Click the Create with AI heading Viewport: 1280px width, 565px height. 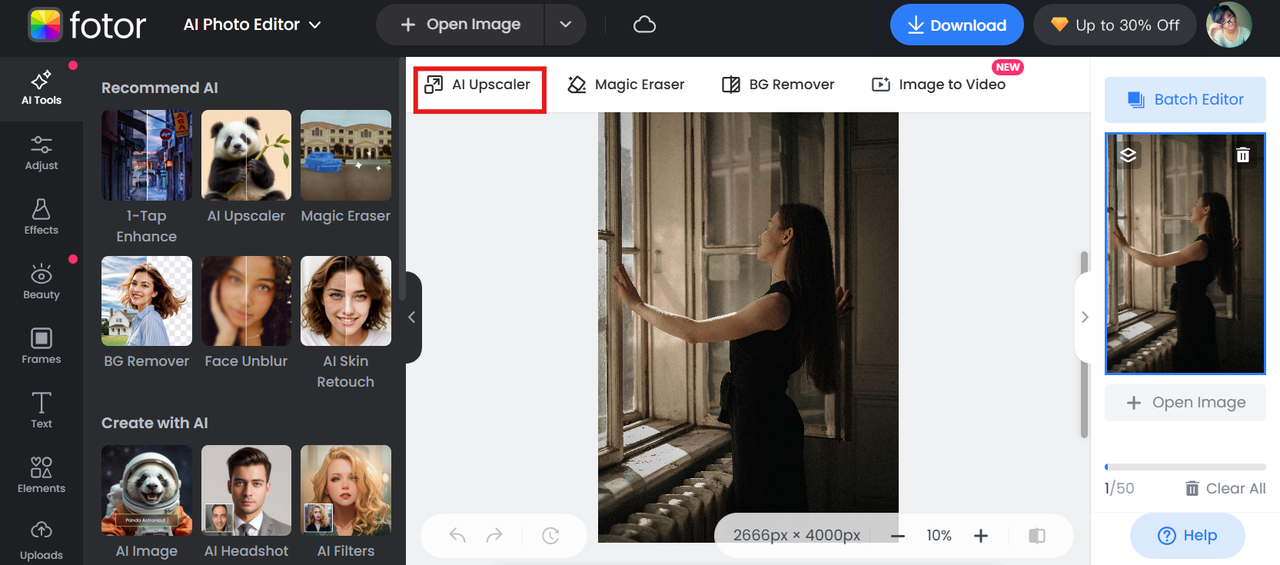click(154, 423)
